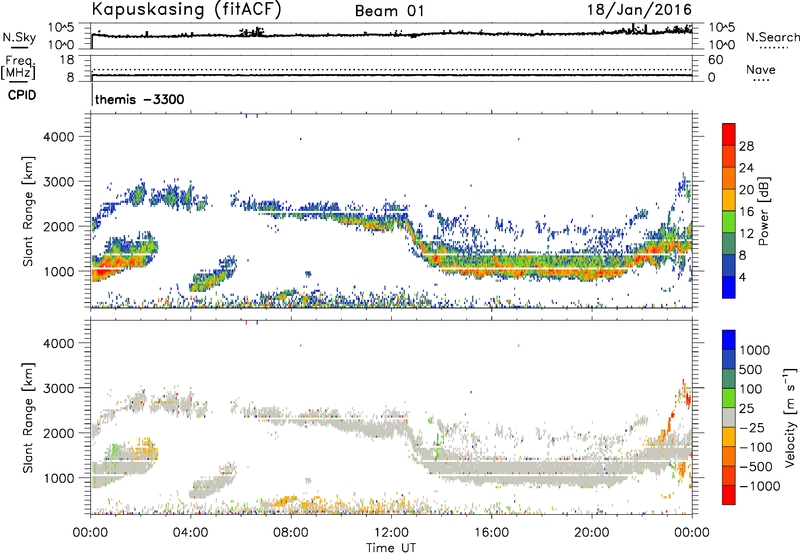Click the blue top of the velocity colorbar
The width and height of the screenshot is (800, 554).
[729, 340]
